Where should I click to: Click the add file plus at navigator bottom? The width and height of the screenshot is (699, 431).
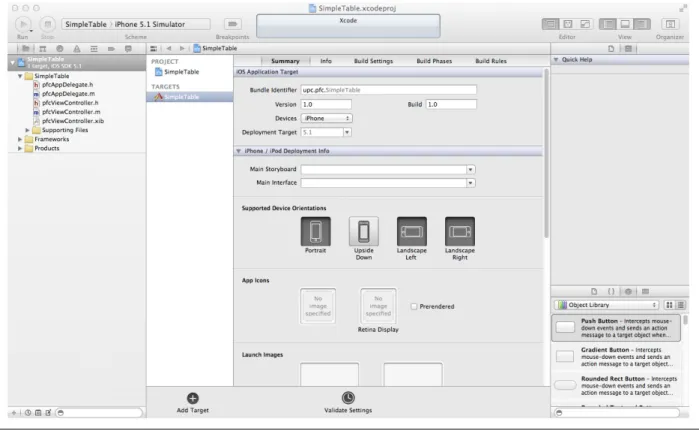point(14,413)
